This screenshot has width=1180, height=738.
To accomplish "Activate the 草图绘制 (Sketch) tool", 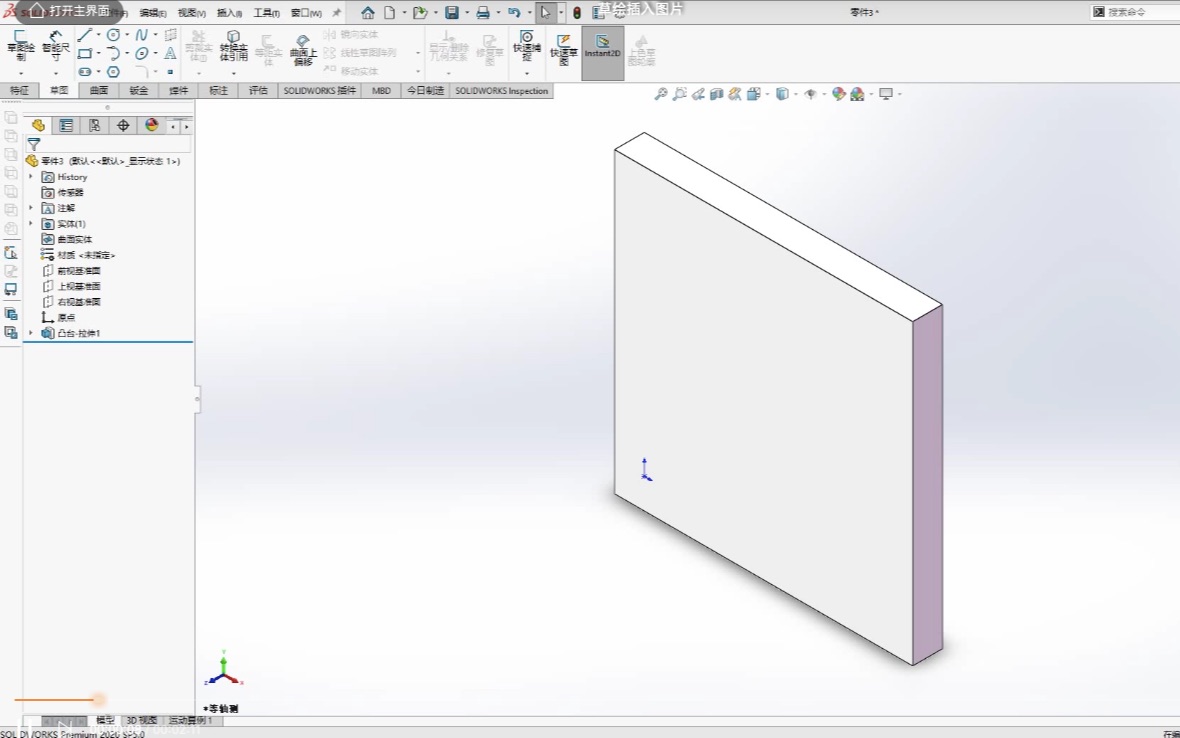I will coord(22,46).
